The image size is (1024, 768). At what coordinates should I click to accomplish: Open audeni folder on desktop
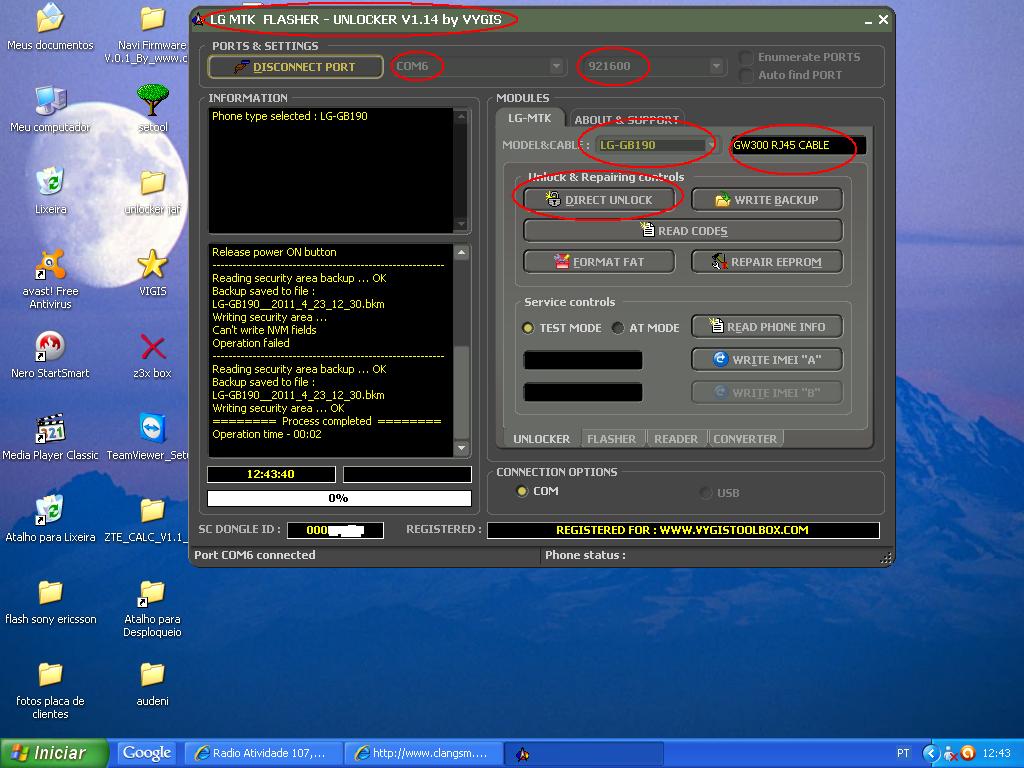(x=152, y=684)
